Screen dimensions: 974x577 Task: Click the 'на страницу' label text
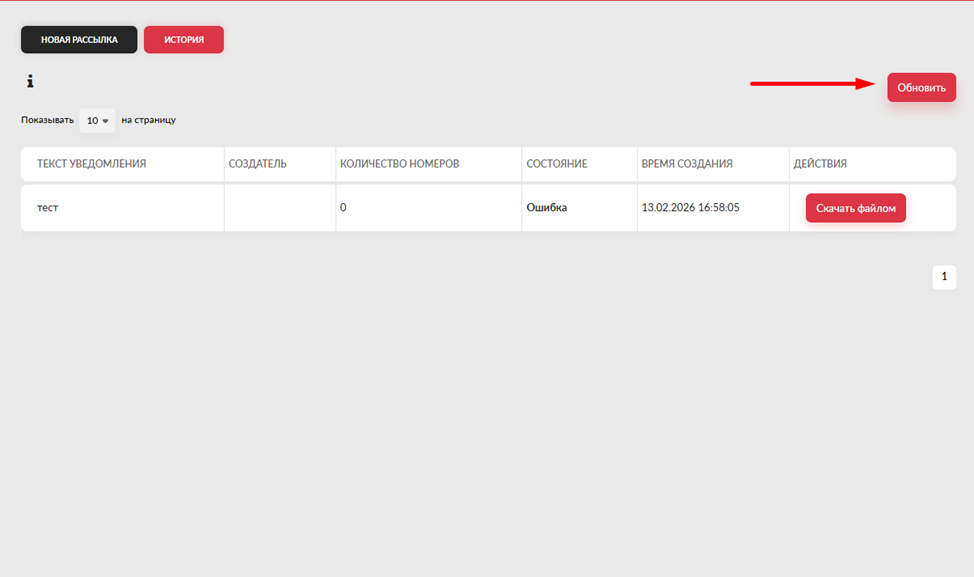[x=148, y=120]
